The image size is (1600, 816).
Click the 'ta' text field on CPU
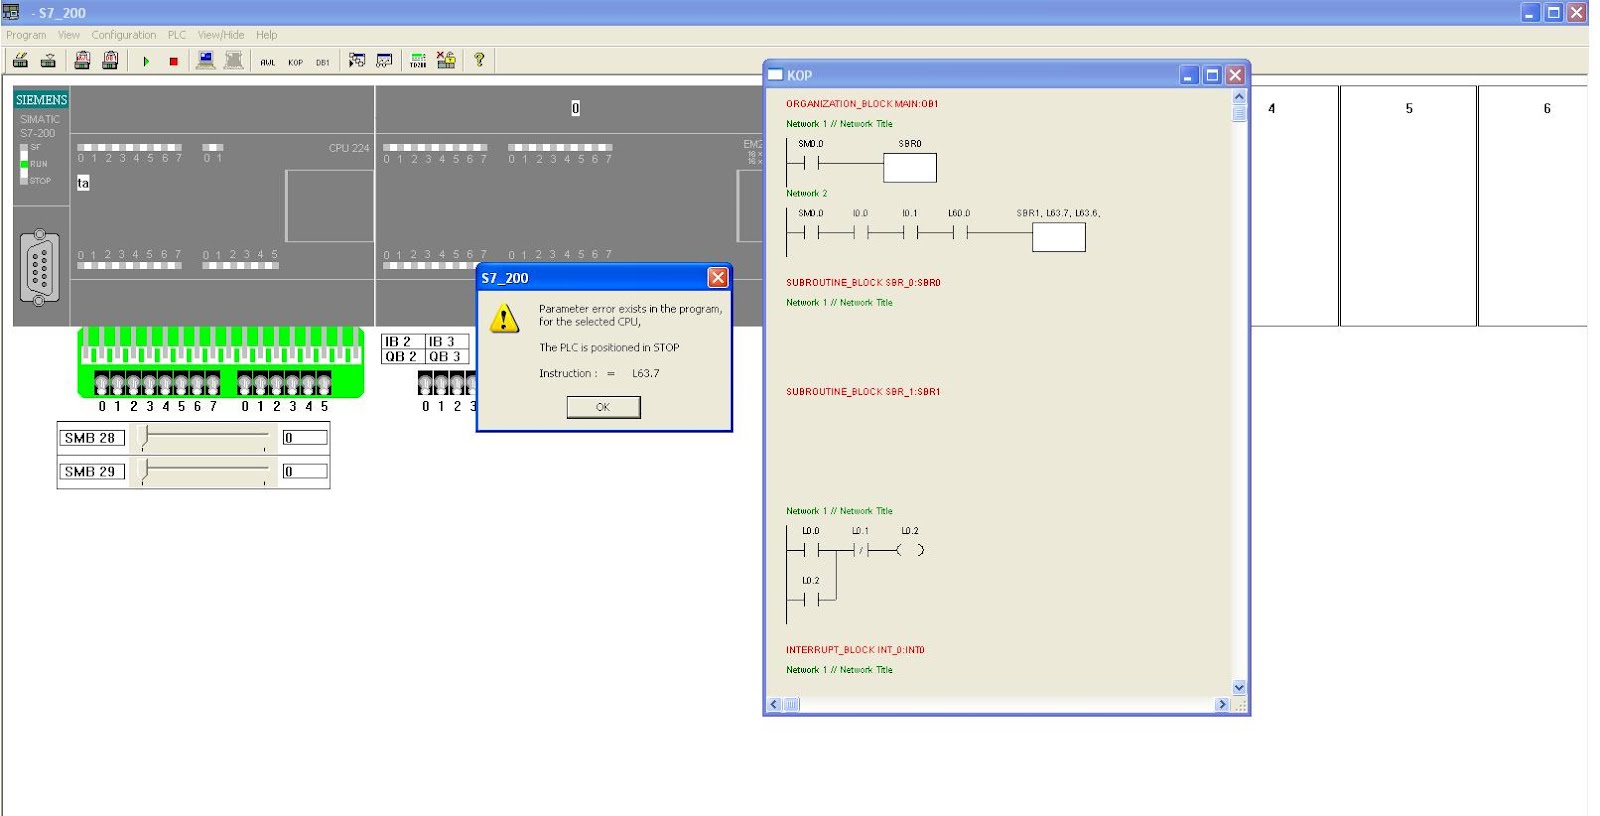pos(83,183)
